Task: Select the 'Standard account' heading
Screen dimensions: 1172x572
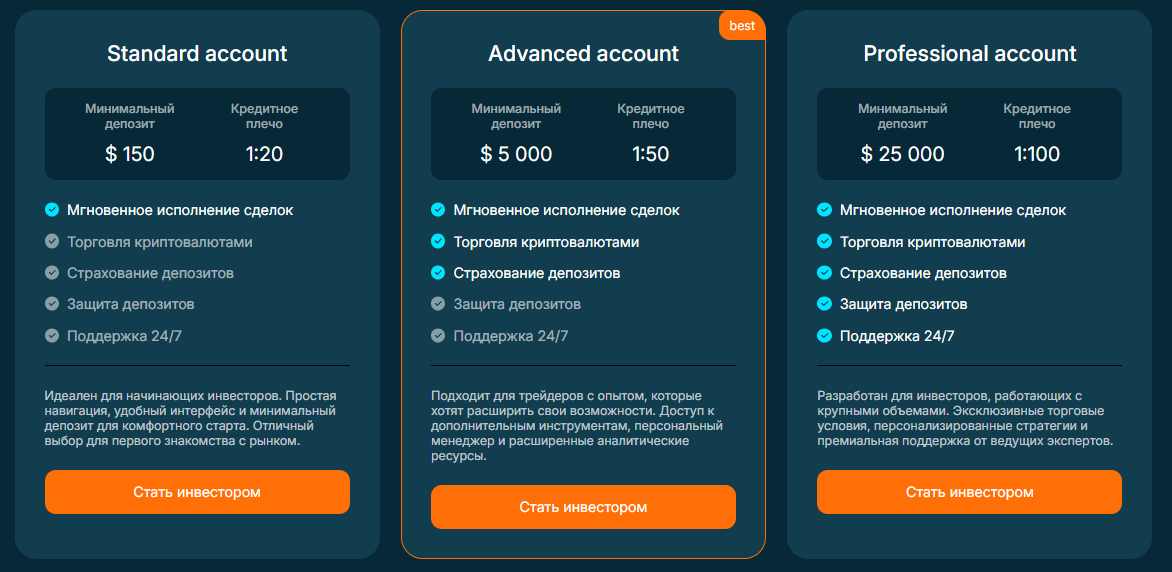Action: click(x=197, y=54)
